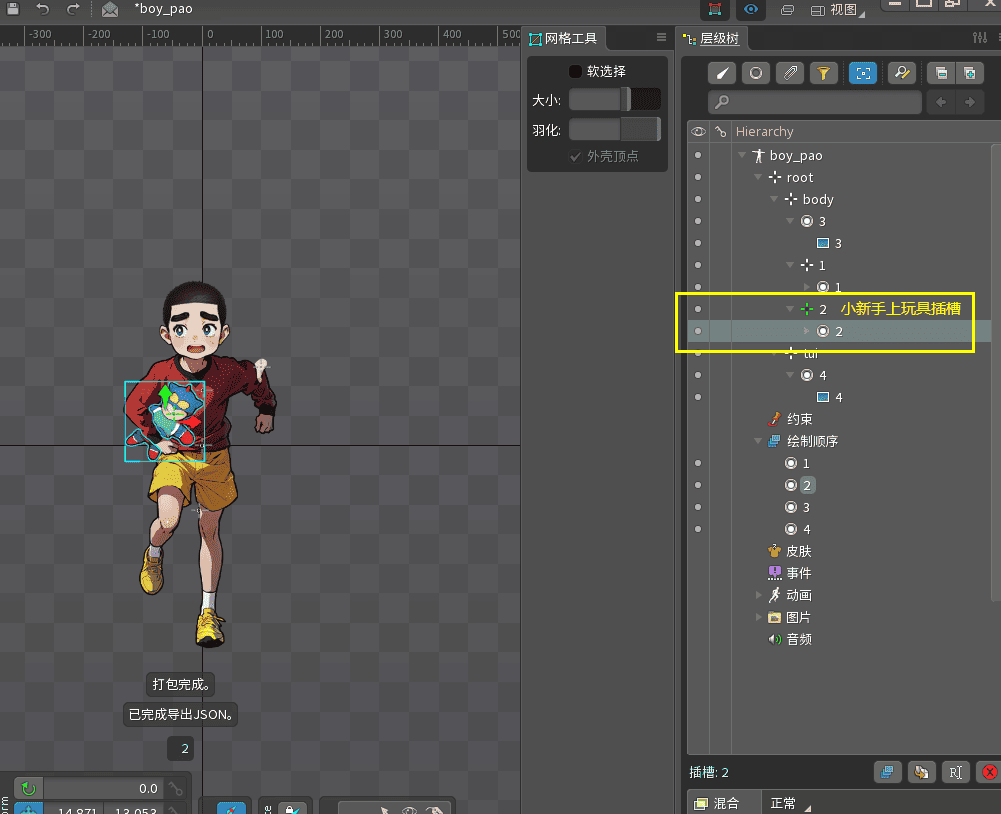Click the red delete icon for slot
Screen dimensions: 1001x814
[989, 772]
